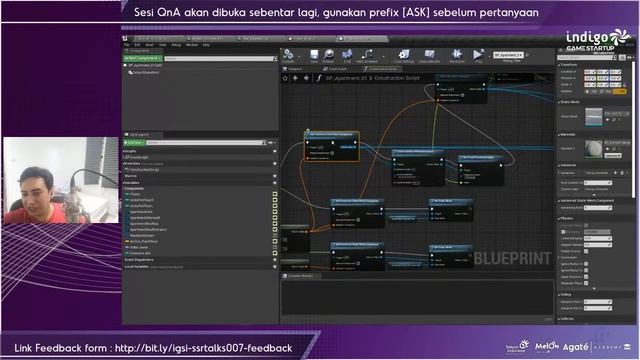Open the Edit menu
This screenshot has width=640, height=360.
point(137,45)
